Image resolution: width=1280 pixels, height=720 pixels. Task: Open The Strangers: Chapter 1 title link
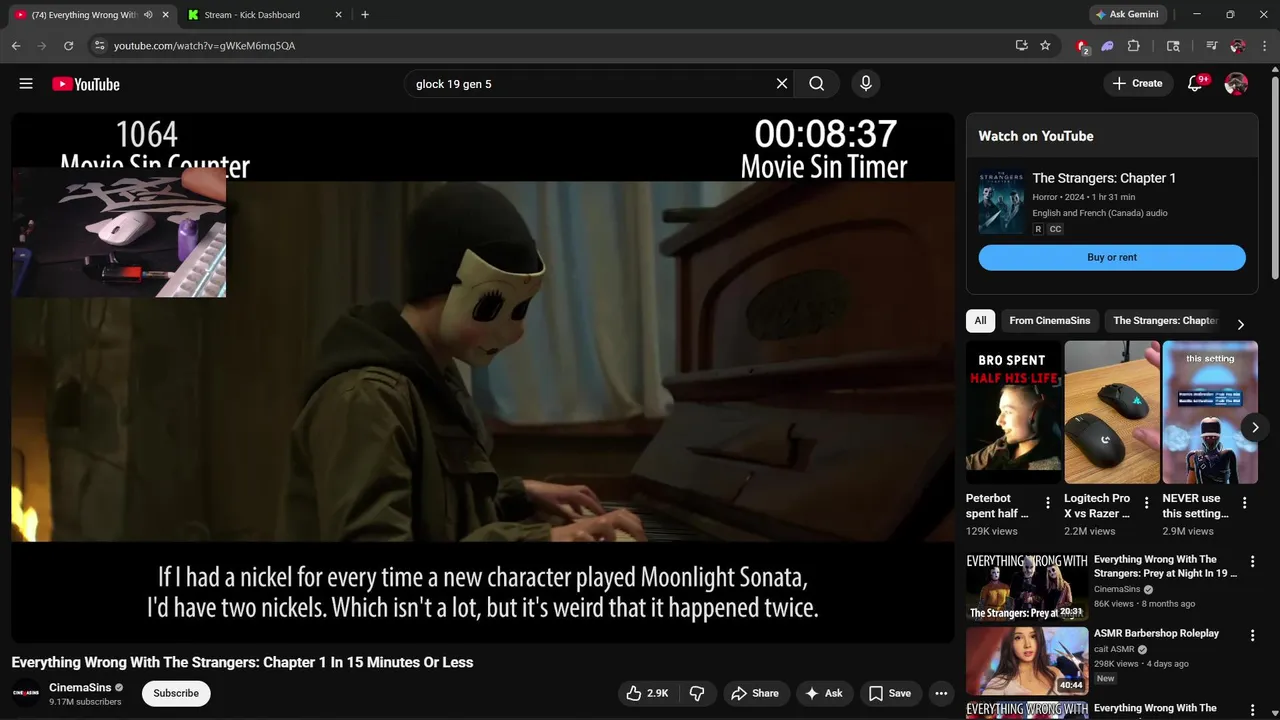tap(1104, 178)
